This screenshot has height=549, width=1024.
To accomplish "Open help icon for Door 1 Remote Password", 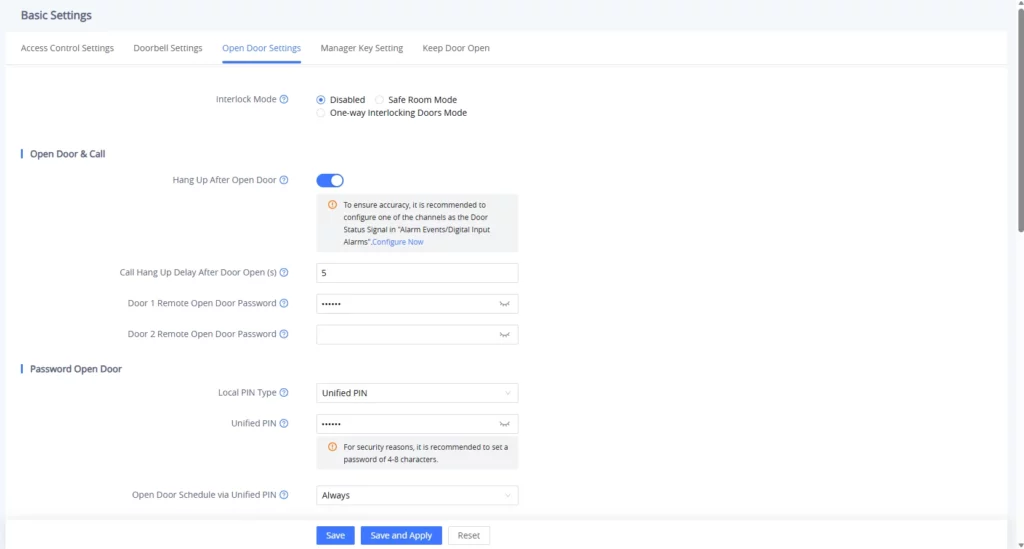I will [x=284, y=303].
